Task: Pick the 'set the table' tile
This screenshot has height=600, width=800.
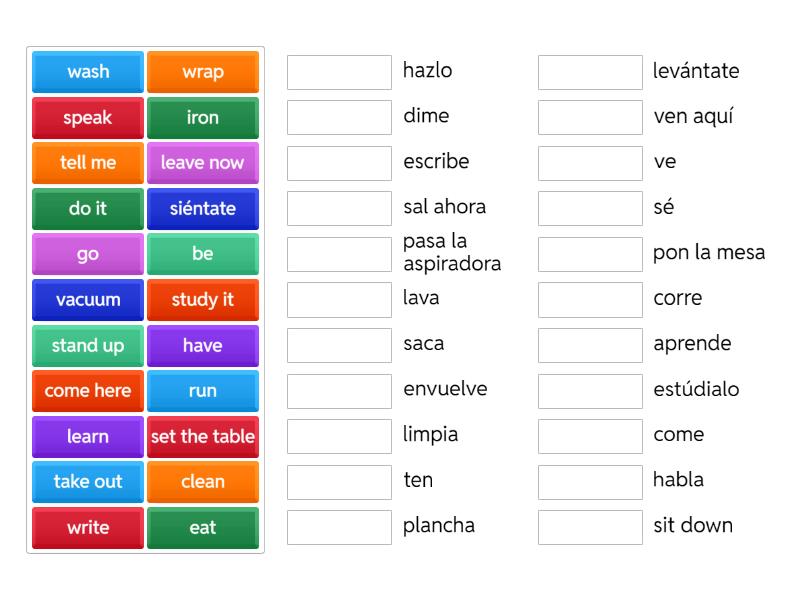Action: click(203, 437)
